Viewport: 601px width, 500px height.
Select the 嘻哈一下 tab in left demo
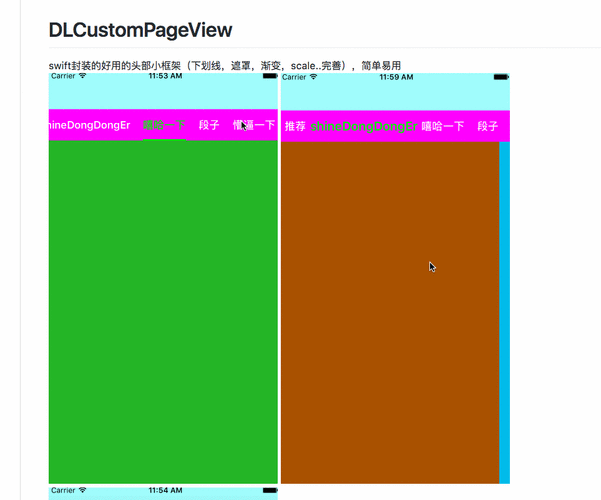pos(164,125)
